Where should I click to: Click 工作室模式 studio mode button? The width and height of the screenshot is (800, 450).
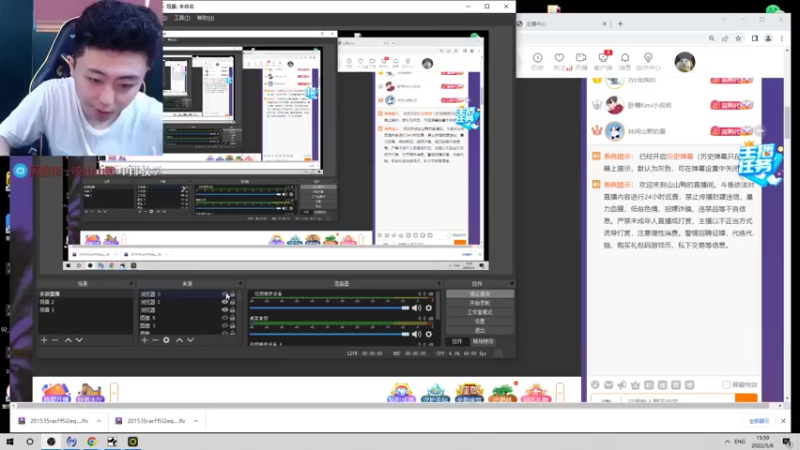480,312
